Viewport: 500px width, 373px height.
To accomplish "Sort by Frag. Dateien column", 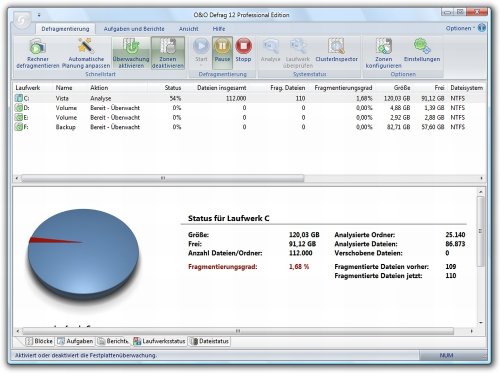I will 288,88.
